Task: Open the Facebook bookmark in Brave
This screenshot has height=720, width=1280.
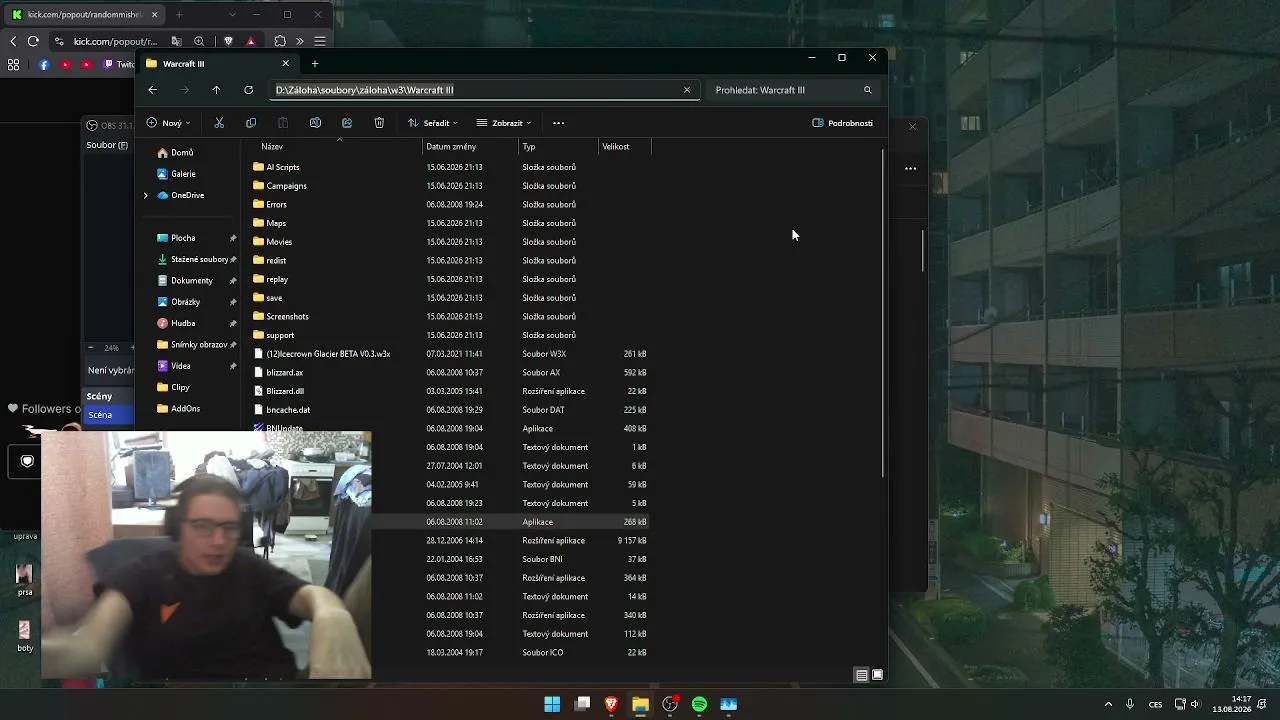Action: 44,65
